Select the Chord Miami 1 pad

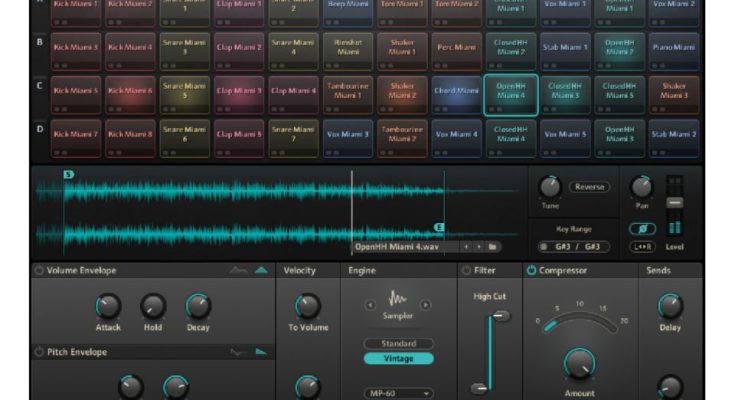pyautogui.click(x=456, y=90)
